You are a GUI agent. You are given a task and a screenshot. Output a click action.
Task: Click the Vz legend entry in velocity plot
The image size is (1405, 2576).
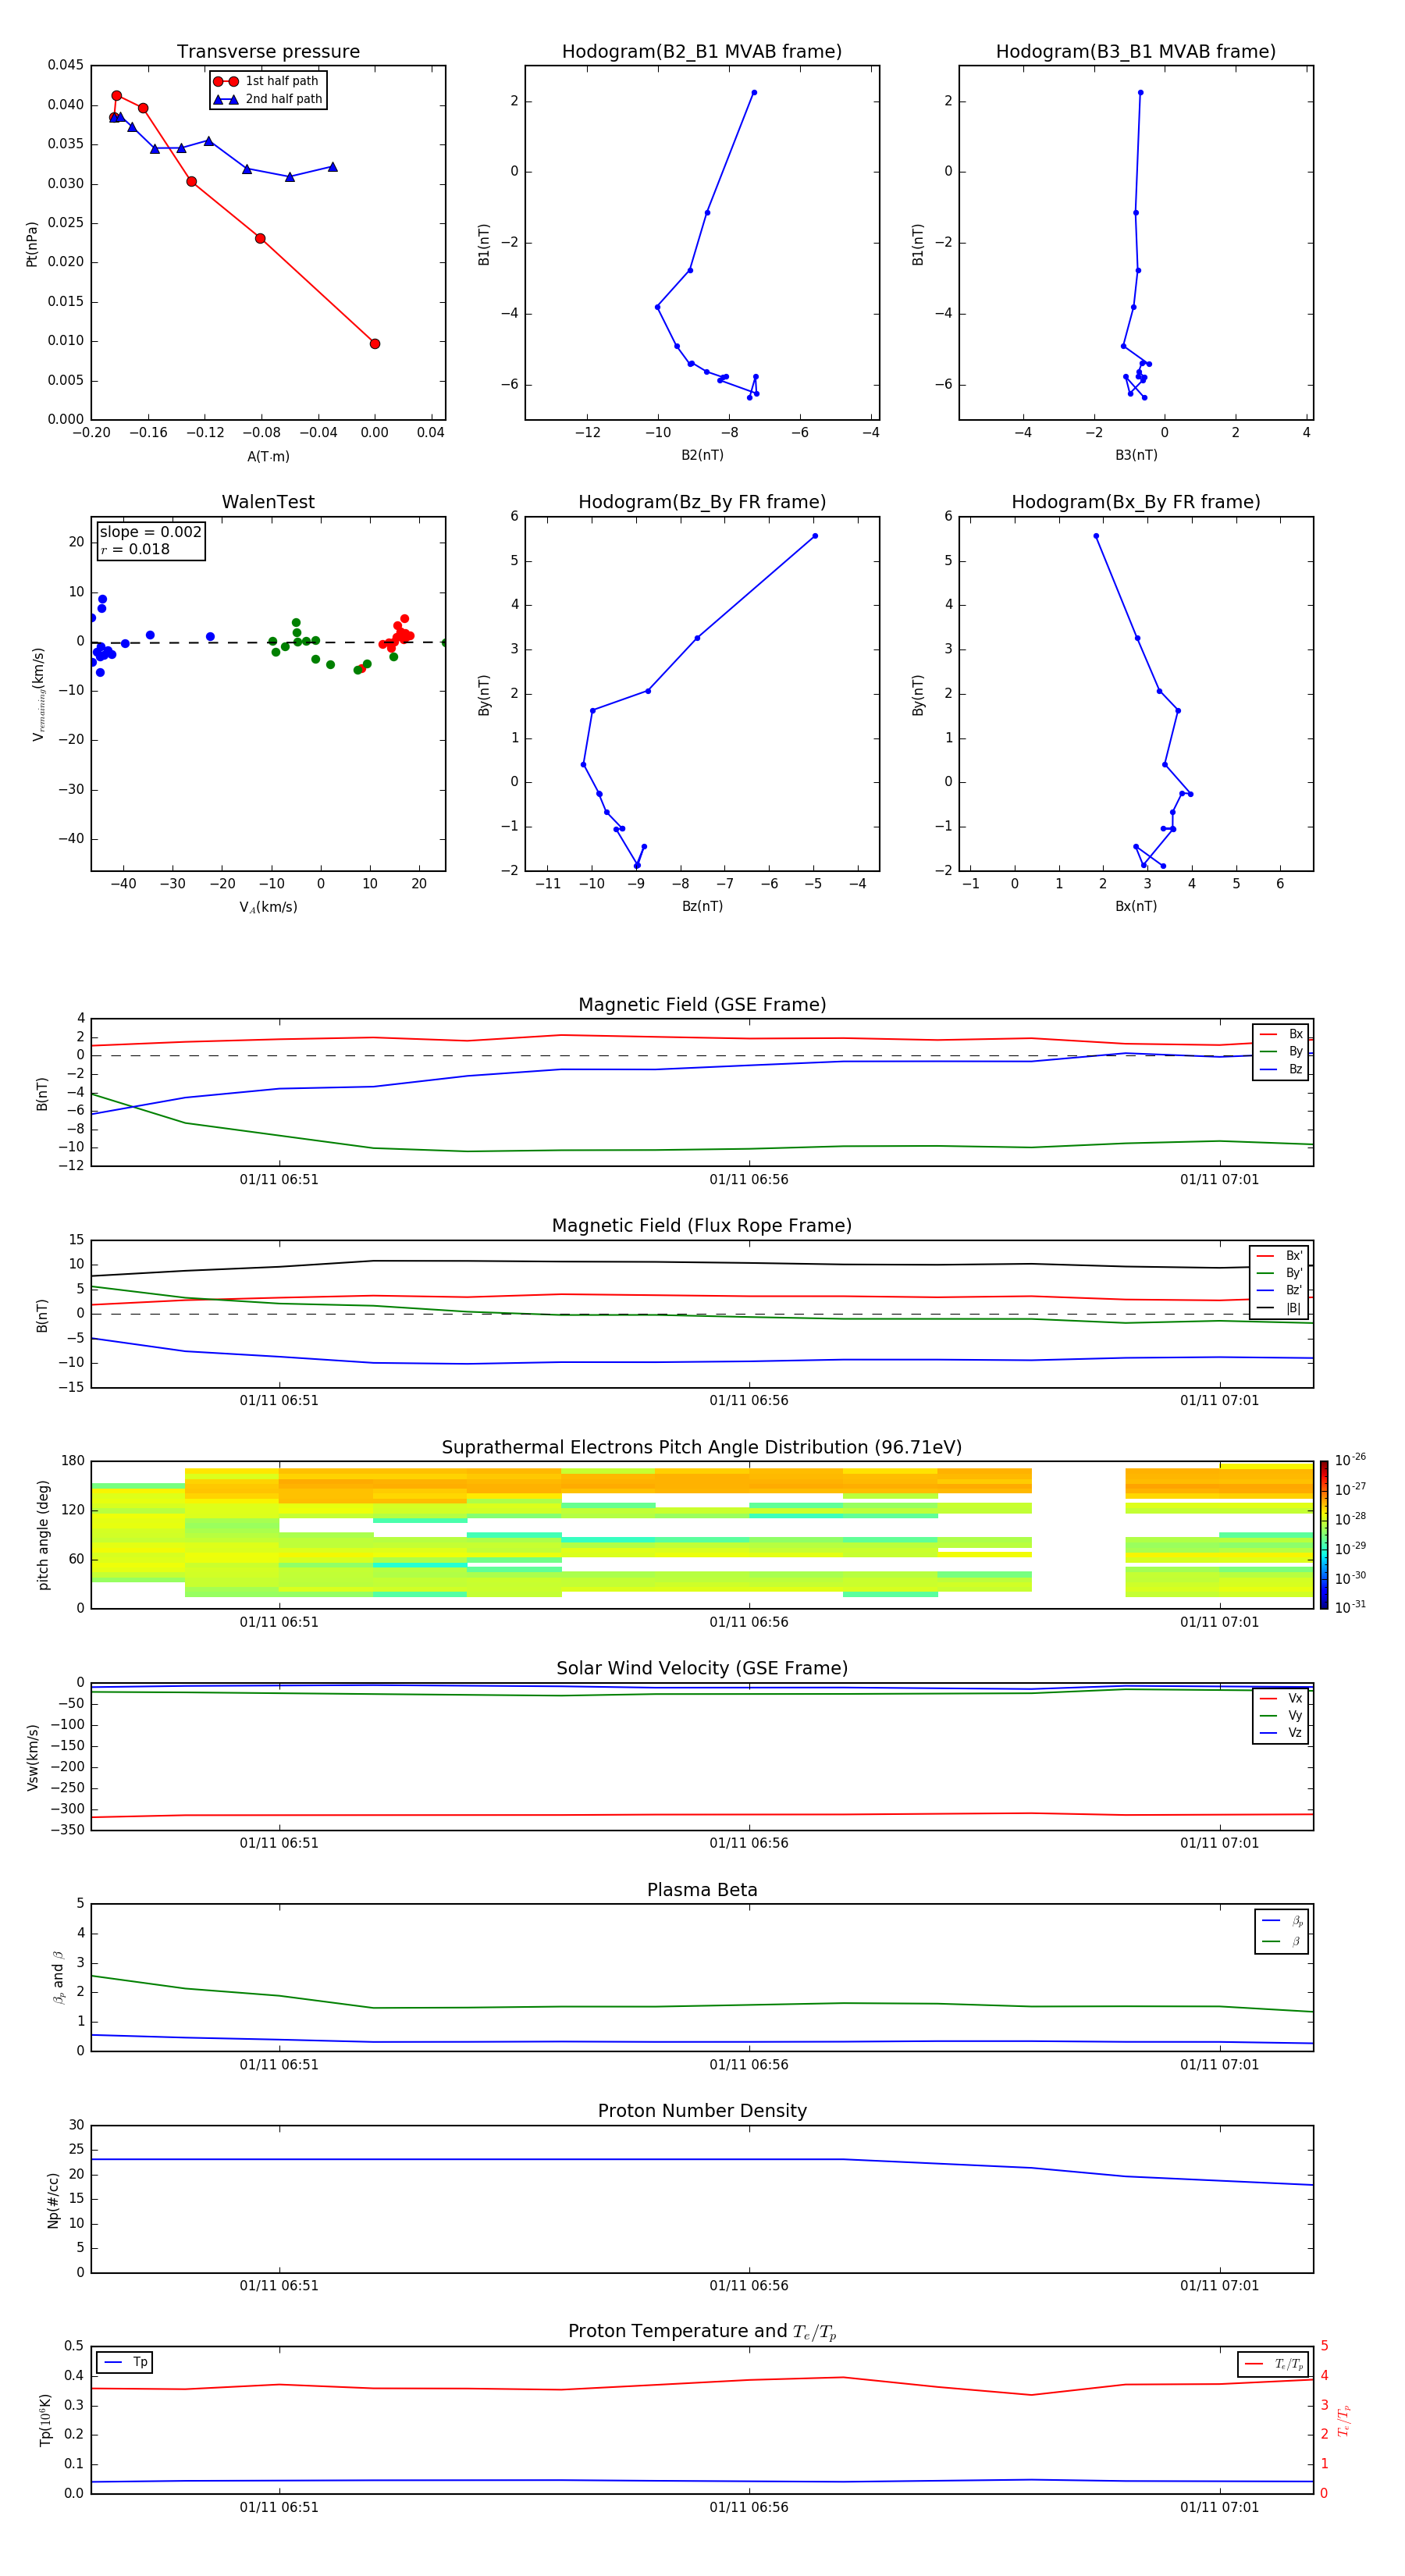(x=1281, y=1732)
